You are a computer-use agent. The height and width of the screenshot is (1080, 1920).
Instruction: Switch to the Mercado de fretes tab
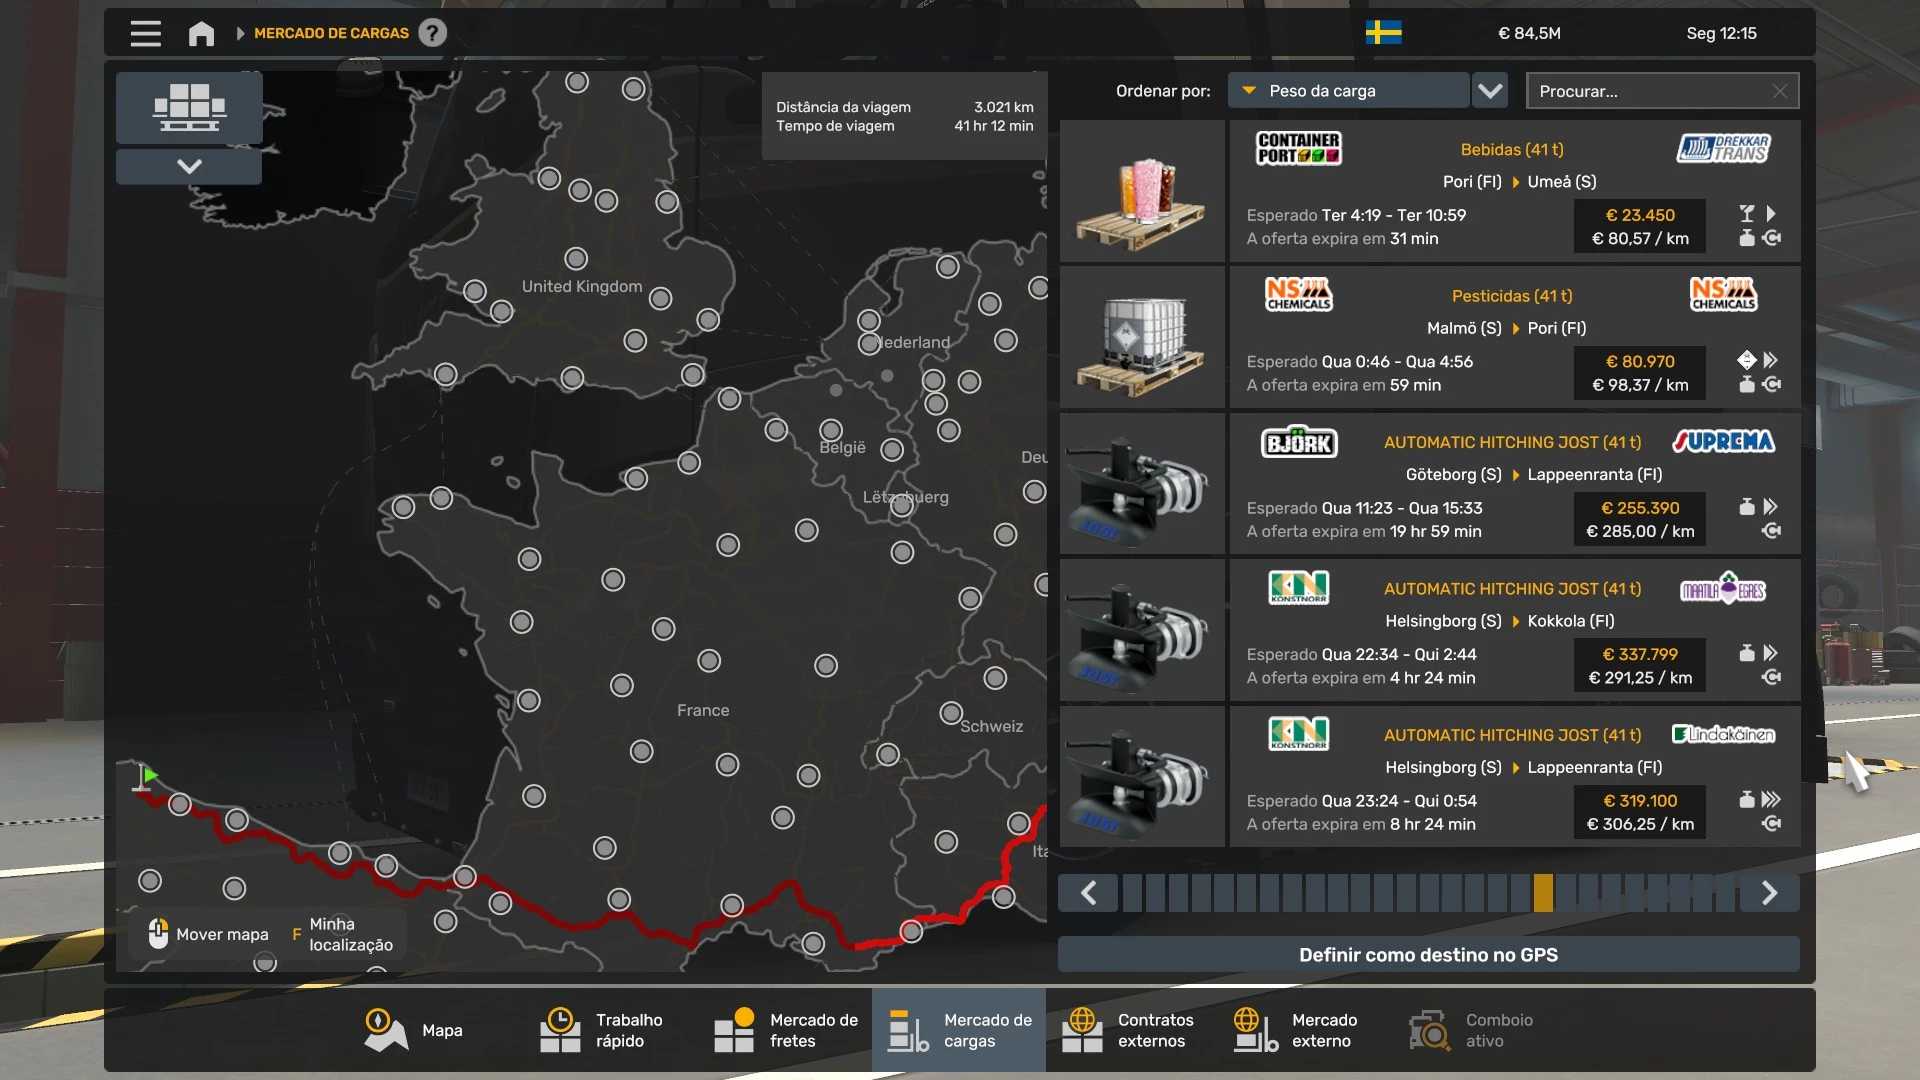pyautogui.click(x=786, y=1030)
